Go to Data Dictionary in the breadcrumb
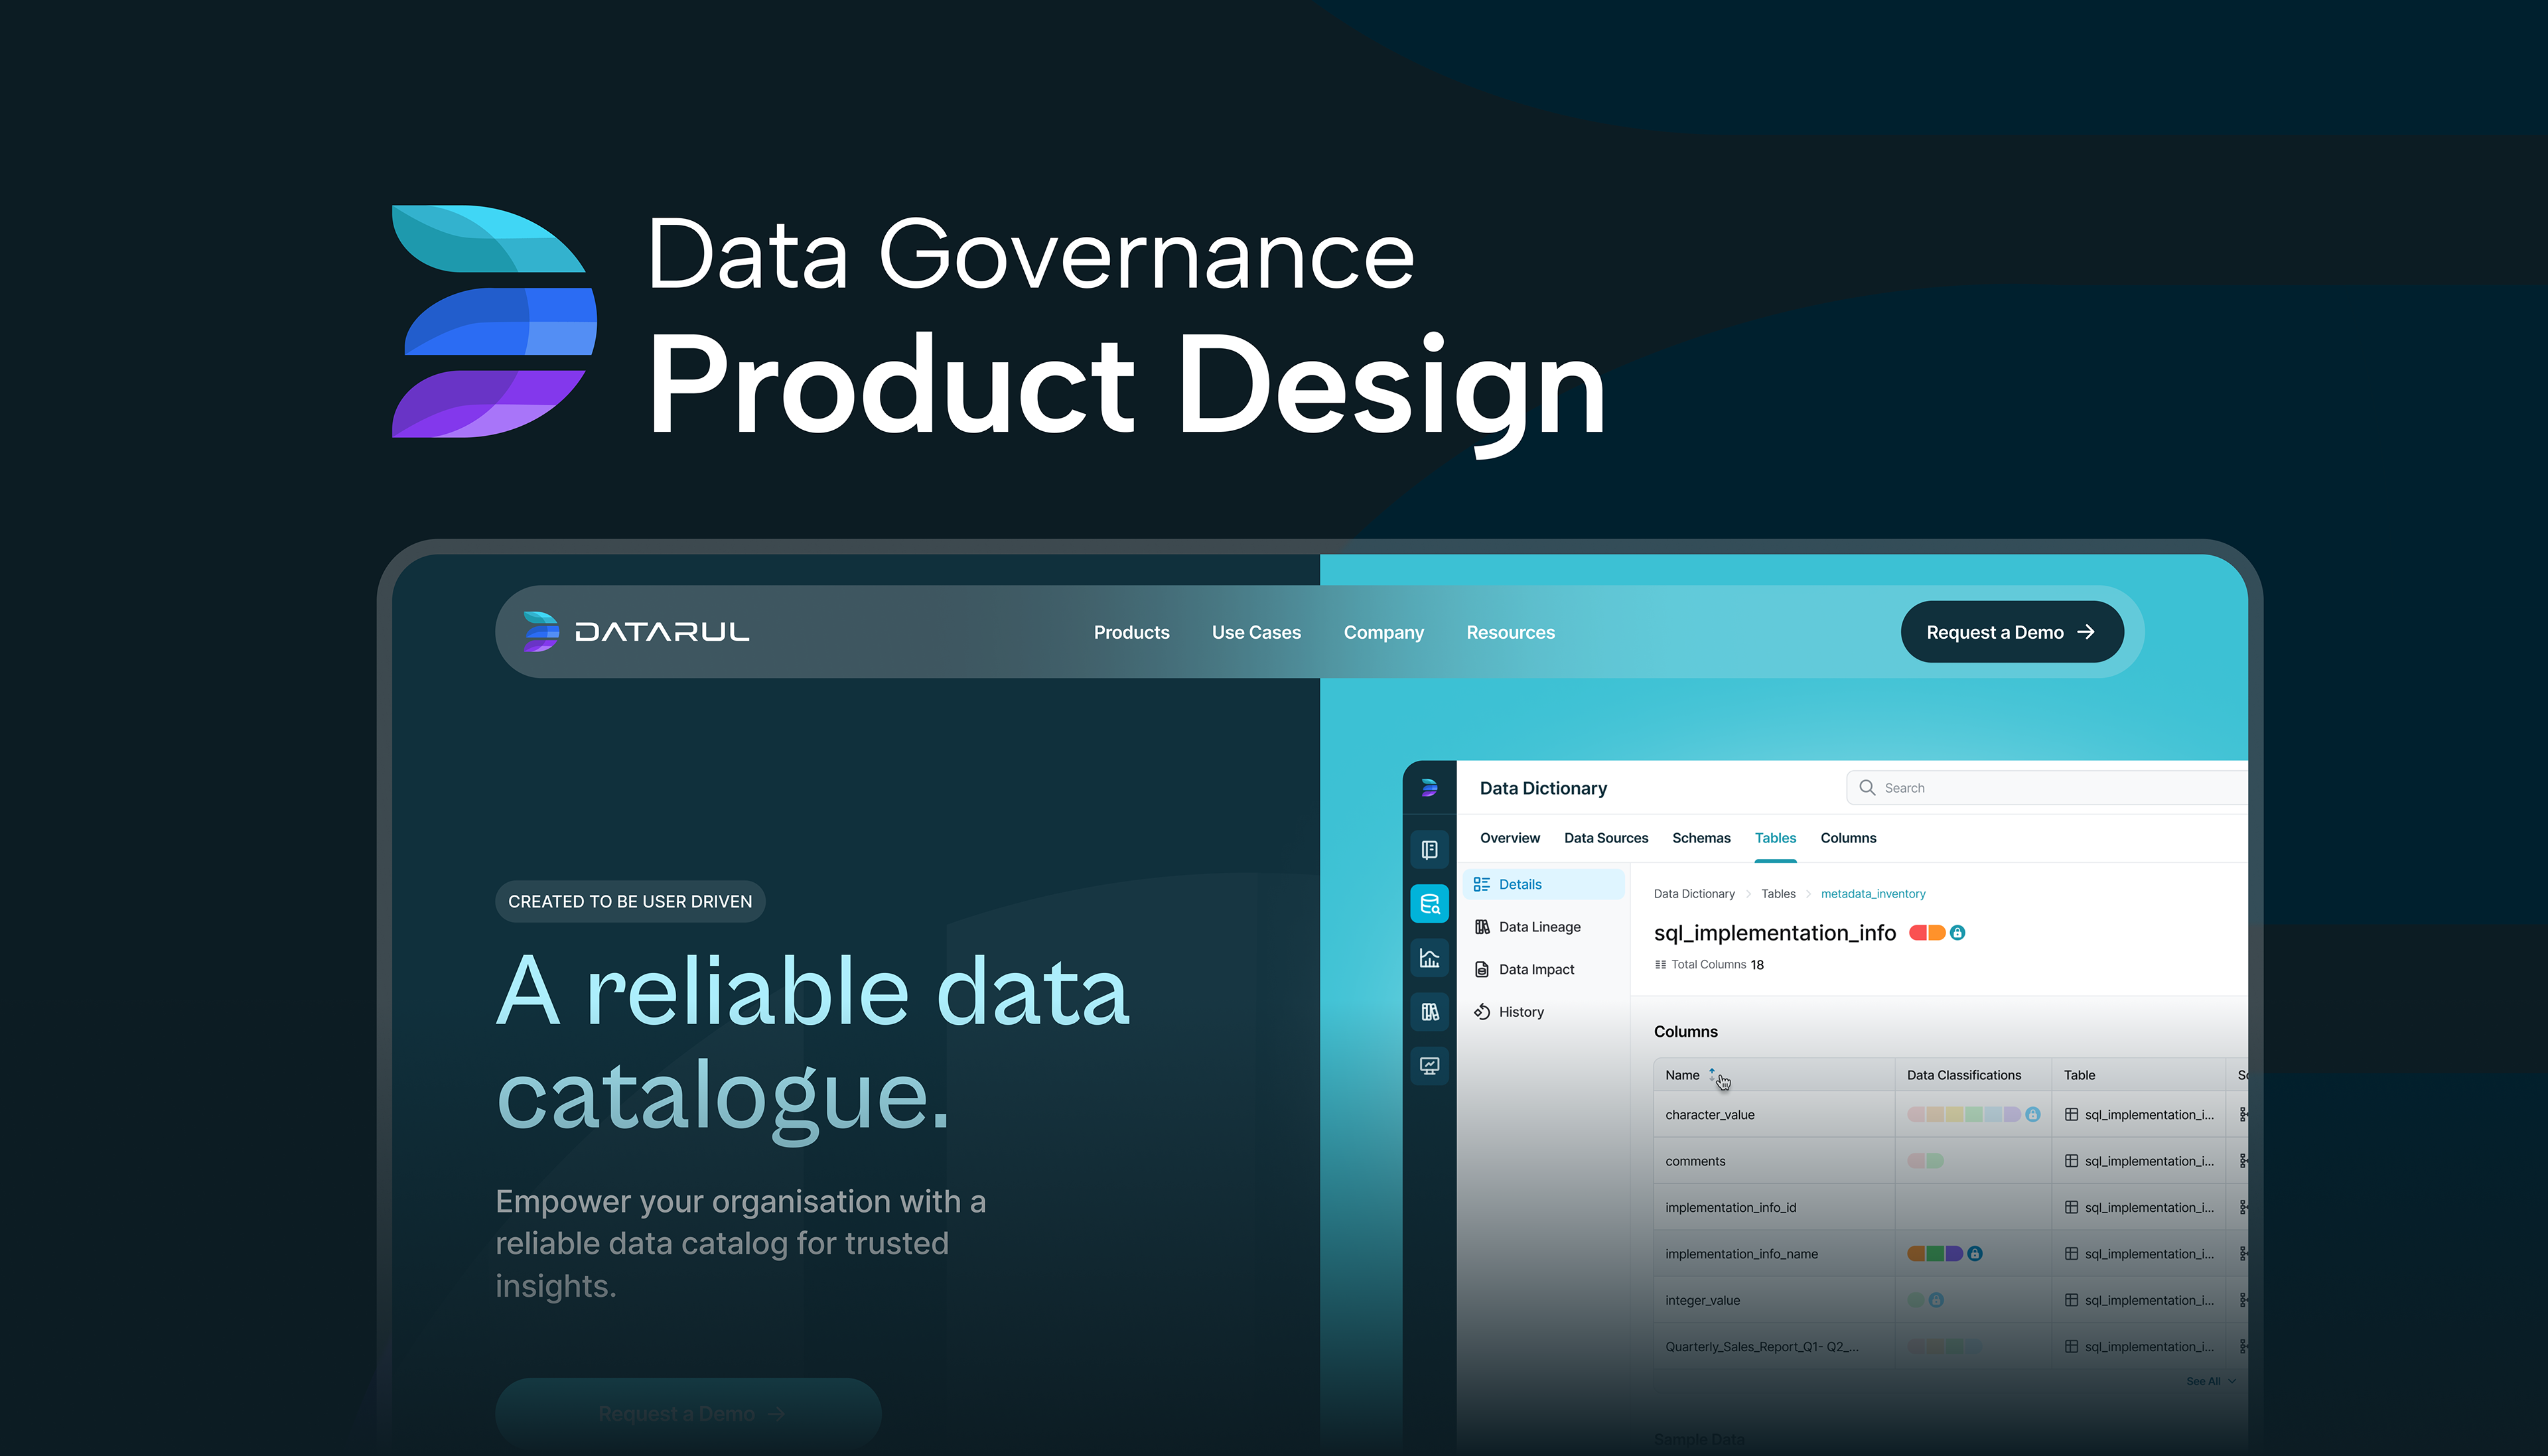Viewport: 2548px width, 1456px height. [1694, 894]
